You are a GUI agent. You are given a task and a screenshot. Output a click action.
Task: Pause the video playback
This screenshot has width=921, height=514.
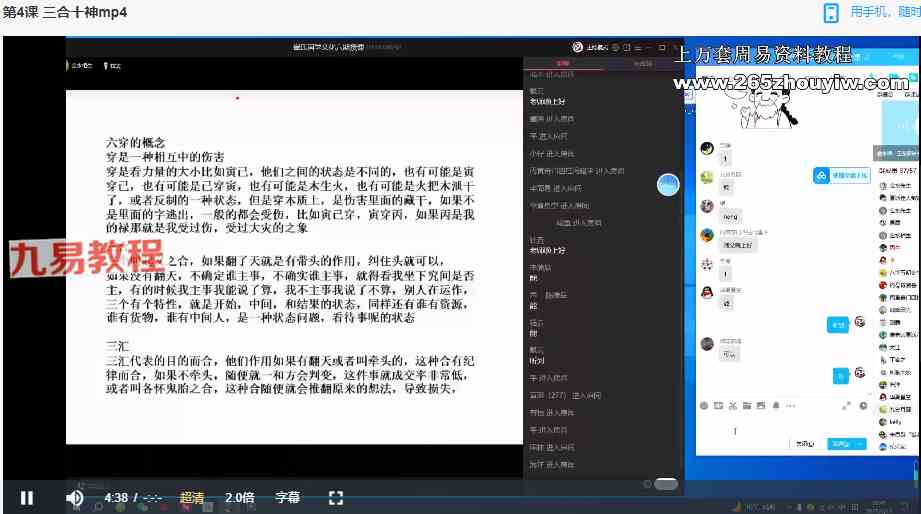[27, 497]
